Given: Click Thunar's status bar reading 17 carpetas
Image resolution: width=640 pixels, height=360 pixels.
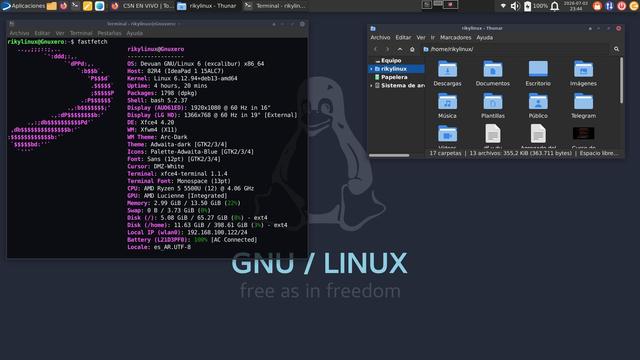Looking at the screenshot, I should (523, 153).
